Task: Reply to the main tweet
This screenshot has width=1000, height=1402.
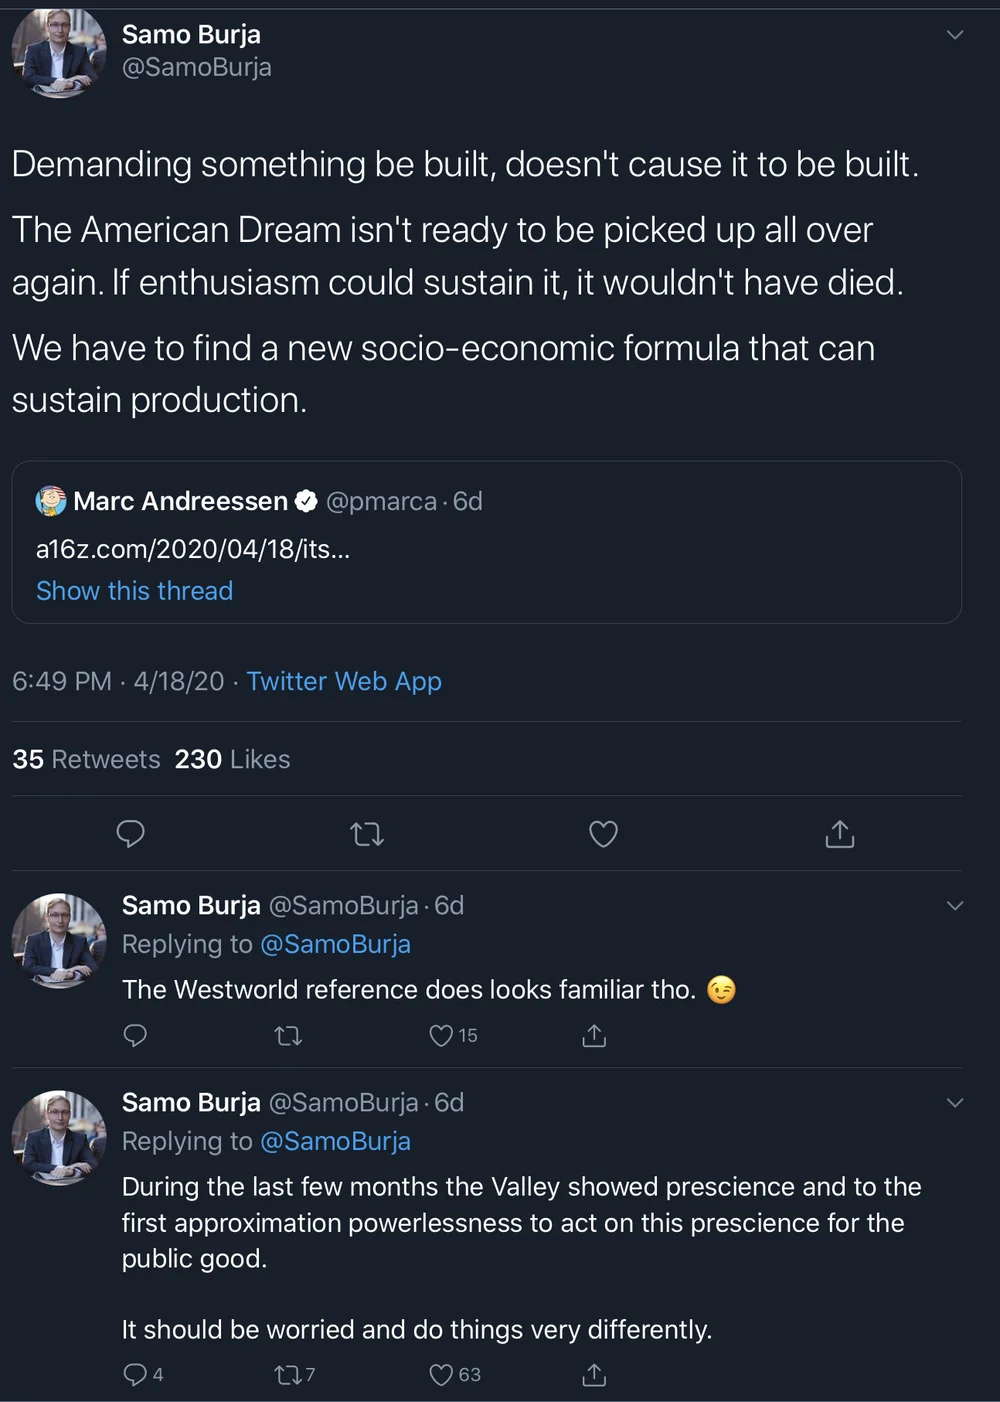Action: 131,833
